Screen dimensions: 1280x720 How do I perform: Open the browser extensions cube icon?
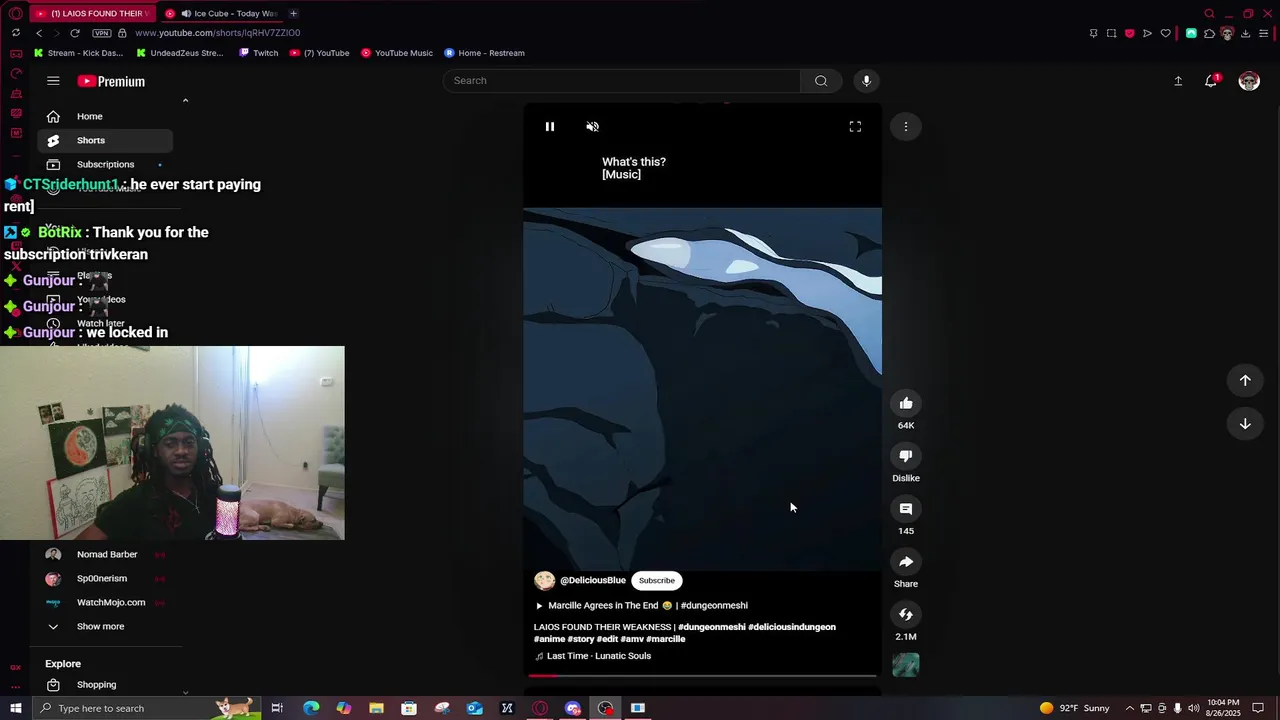pyautogui.click(x=1209, y=33)
